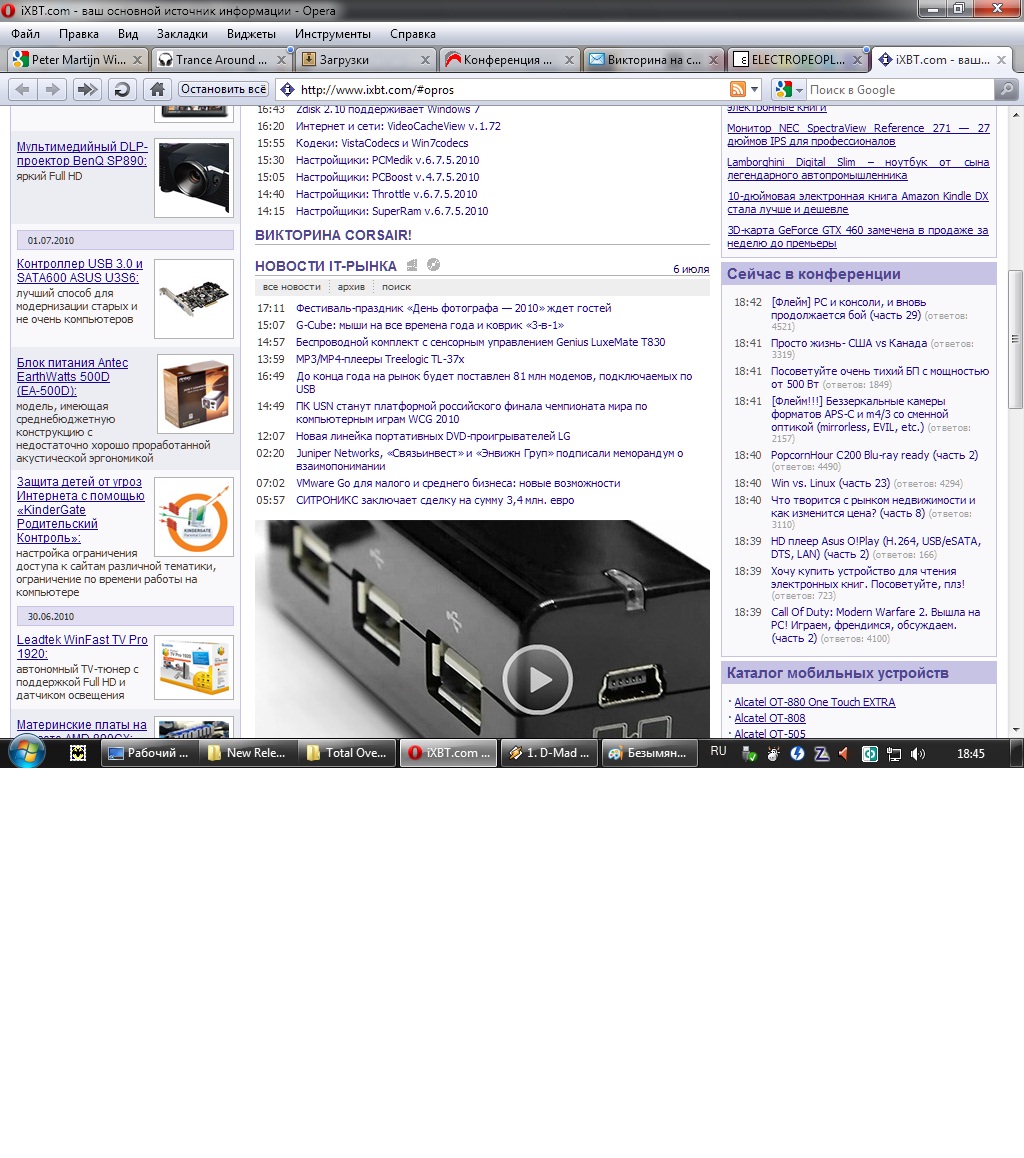Image resolution: width=1024 pixels, height=1158 pixels.
Task: Open the 'Leadtek WinFast TV Pro 1920' link
Action: coord(82,646)
